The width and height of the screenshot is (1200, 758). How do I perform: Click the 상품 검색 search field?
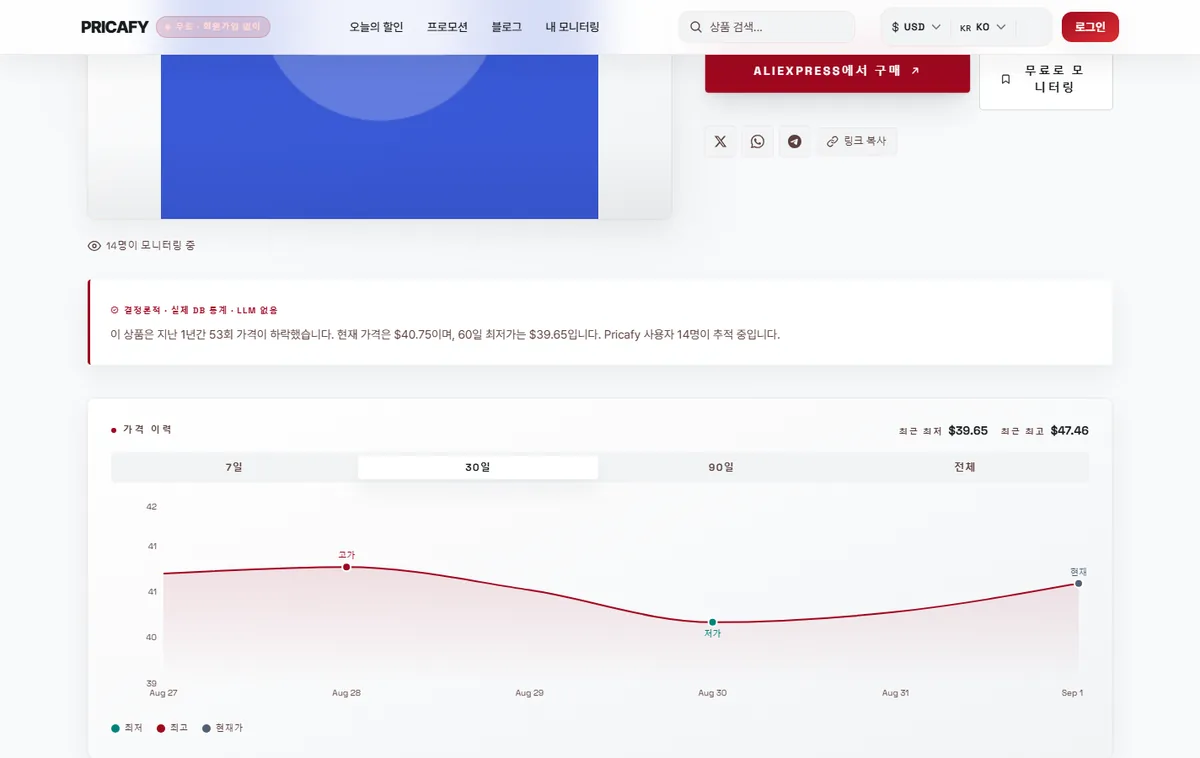[x=767, y=27]
